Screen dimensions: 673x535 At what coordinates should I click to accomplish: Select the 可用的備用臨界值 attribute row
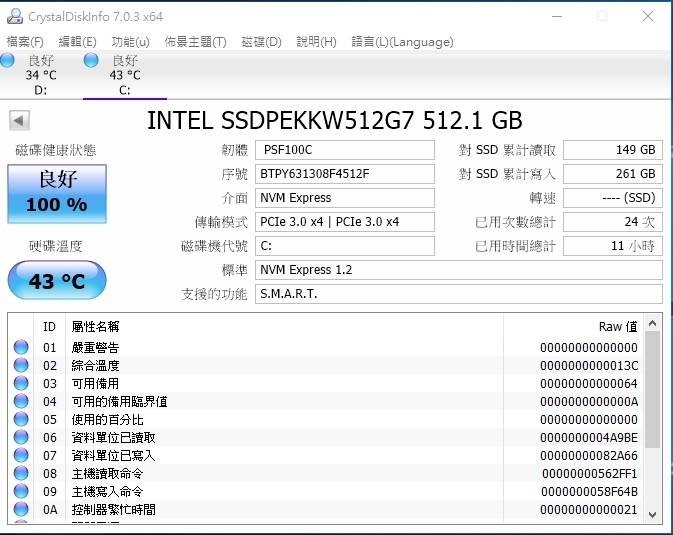click(326, 401)
